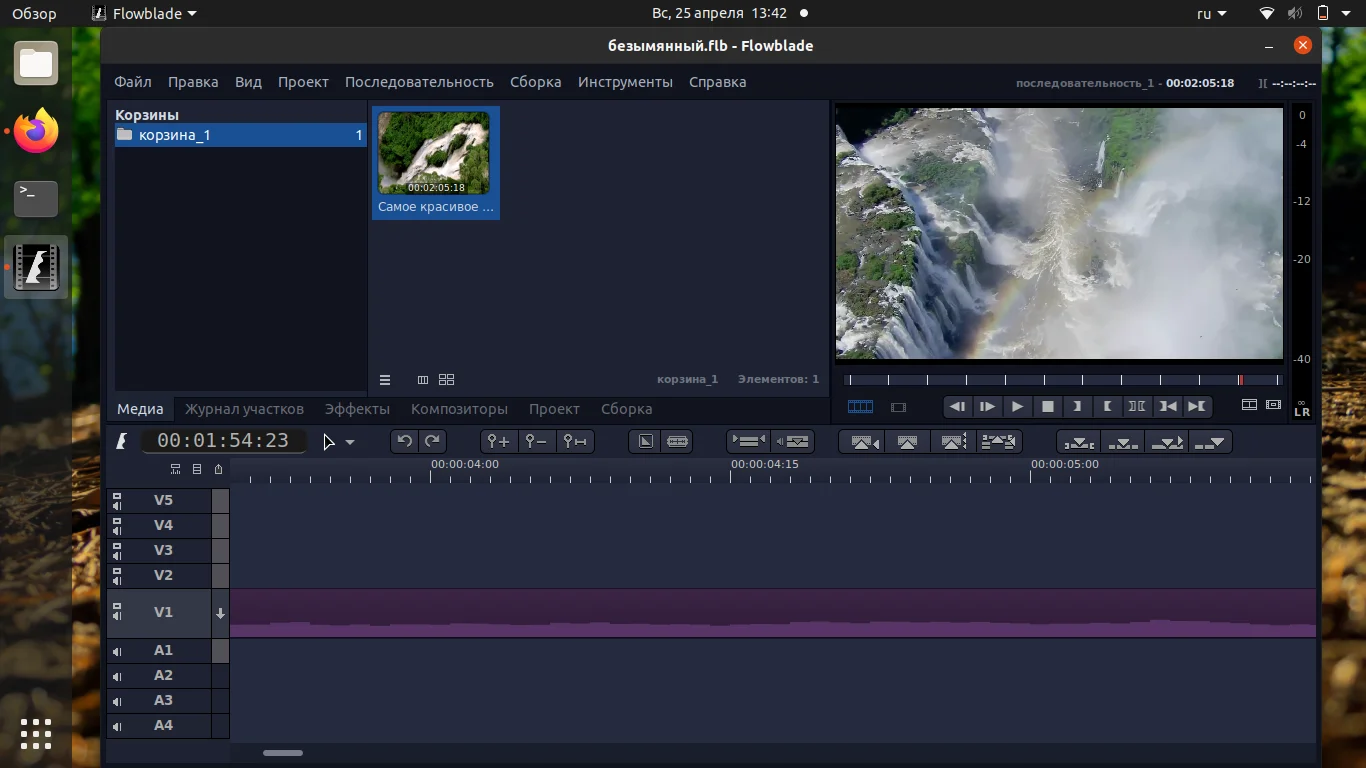Image resolution: width=1366 pixels, height=768 pixels.
Task: Click the zoom-to-fit timeline length icon
Action: click(x=575, y=441)
